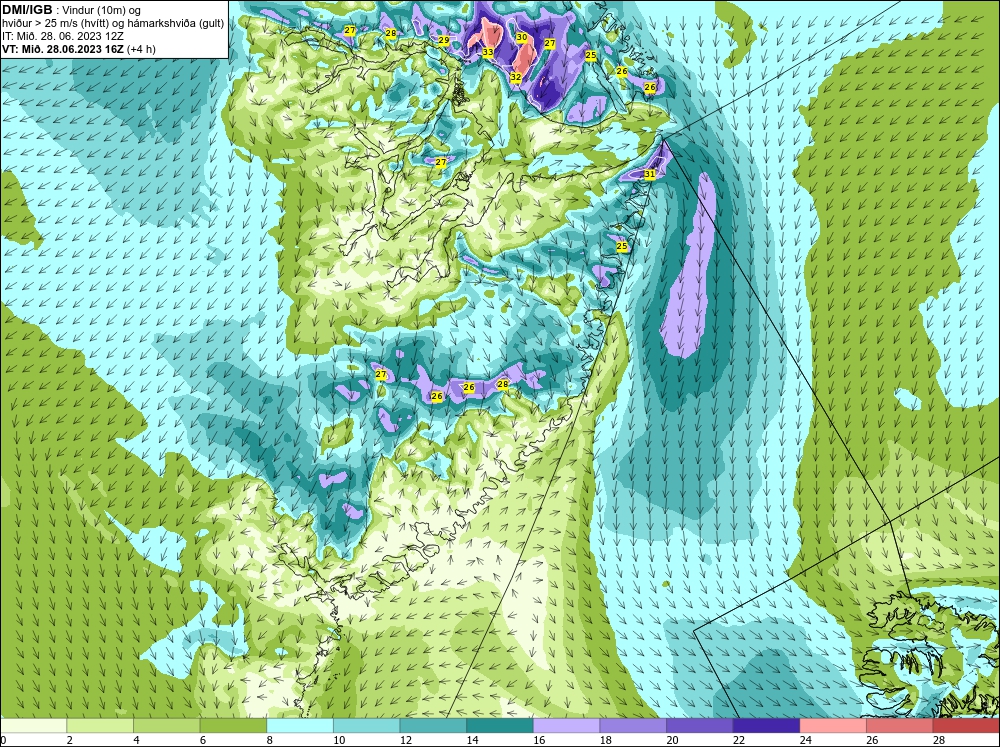Select the 2–4 m/s legend color swatch
Image resolution: width=1000 pixels, height=747 pixels.
click(100, 726)
